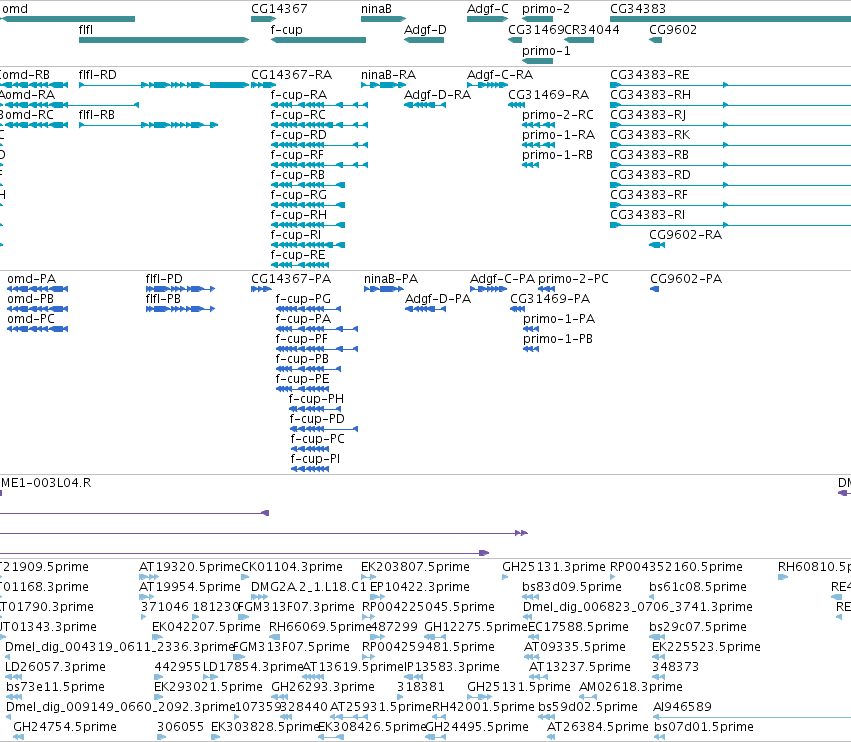
Task: Select EST AI946589
Action: tap(752, 717)
